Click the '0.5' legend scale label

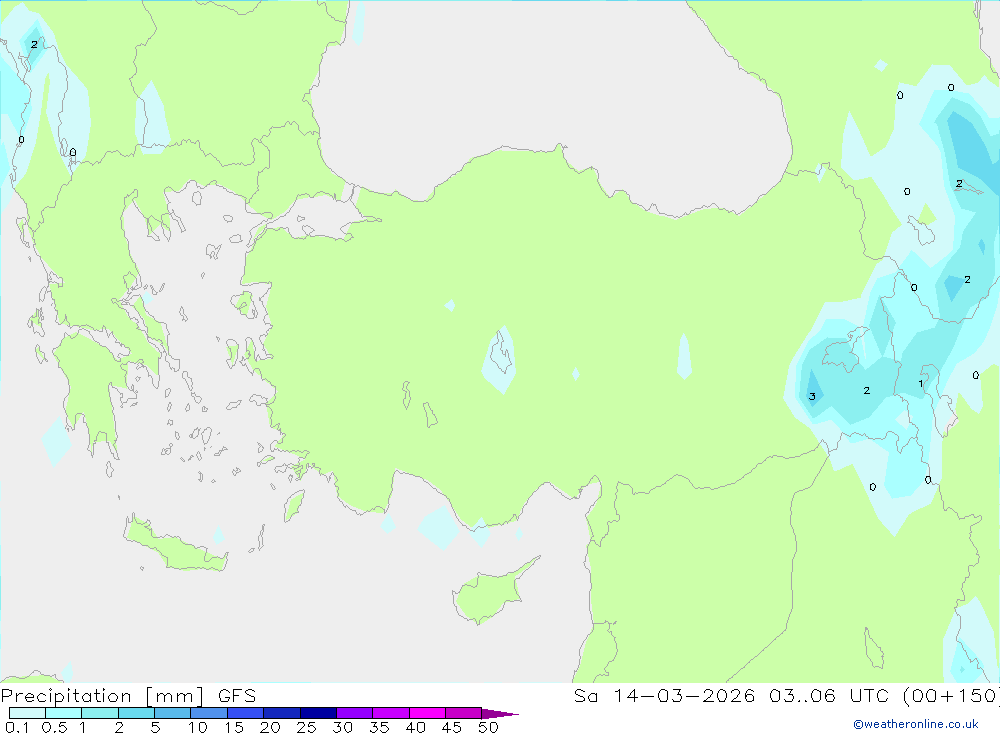point(54,727)
